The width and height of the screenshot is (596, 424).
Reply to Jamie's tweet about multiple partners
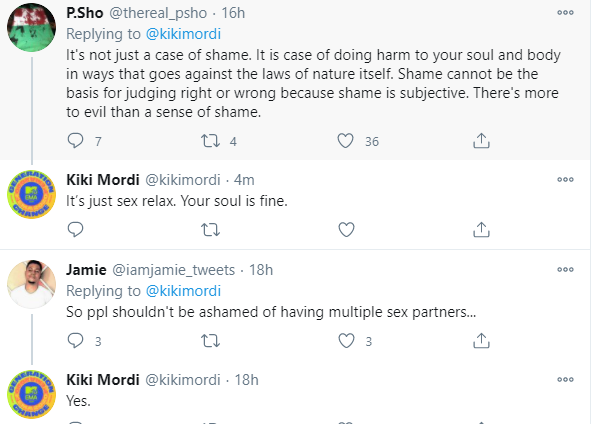75,341
